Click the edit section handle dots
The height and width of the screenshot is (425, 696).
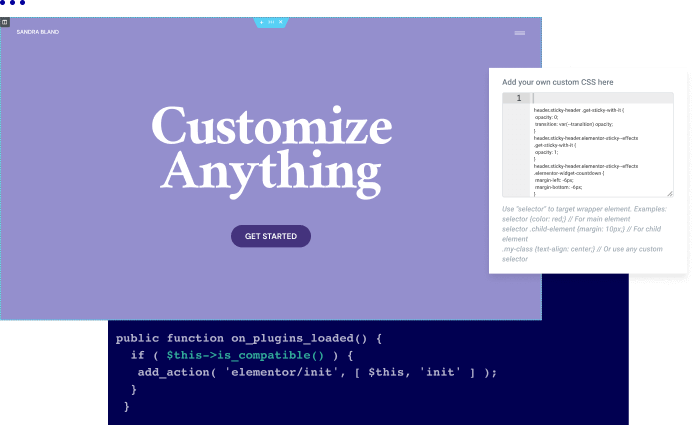271,21
